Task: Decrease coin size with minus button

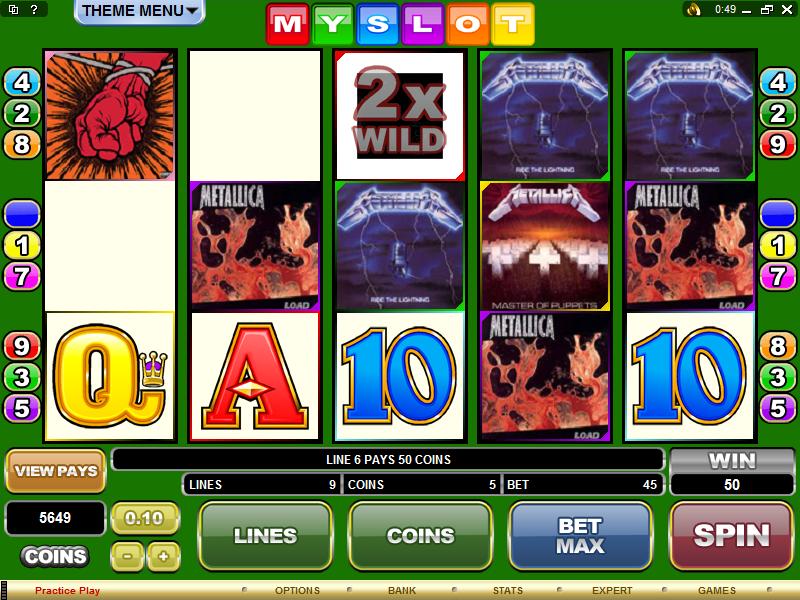Action: [x=127, y=556]
